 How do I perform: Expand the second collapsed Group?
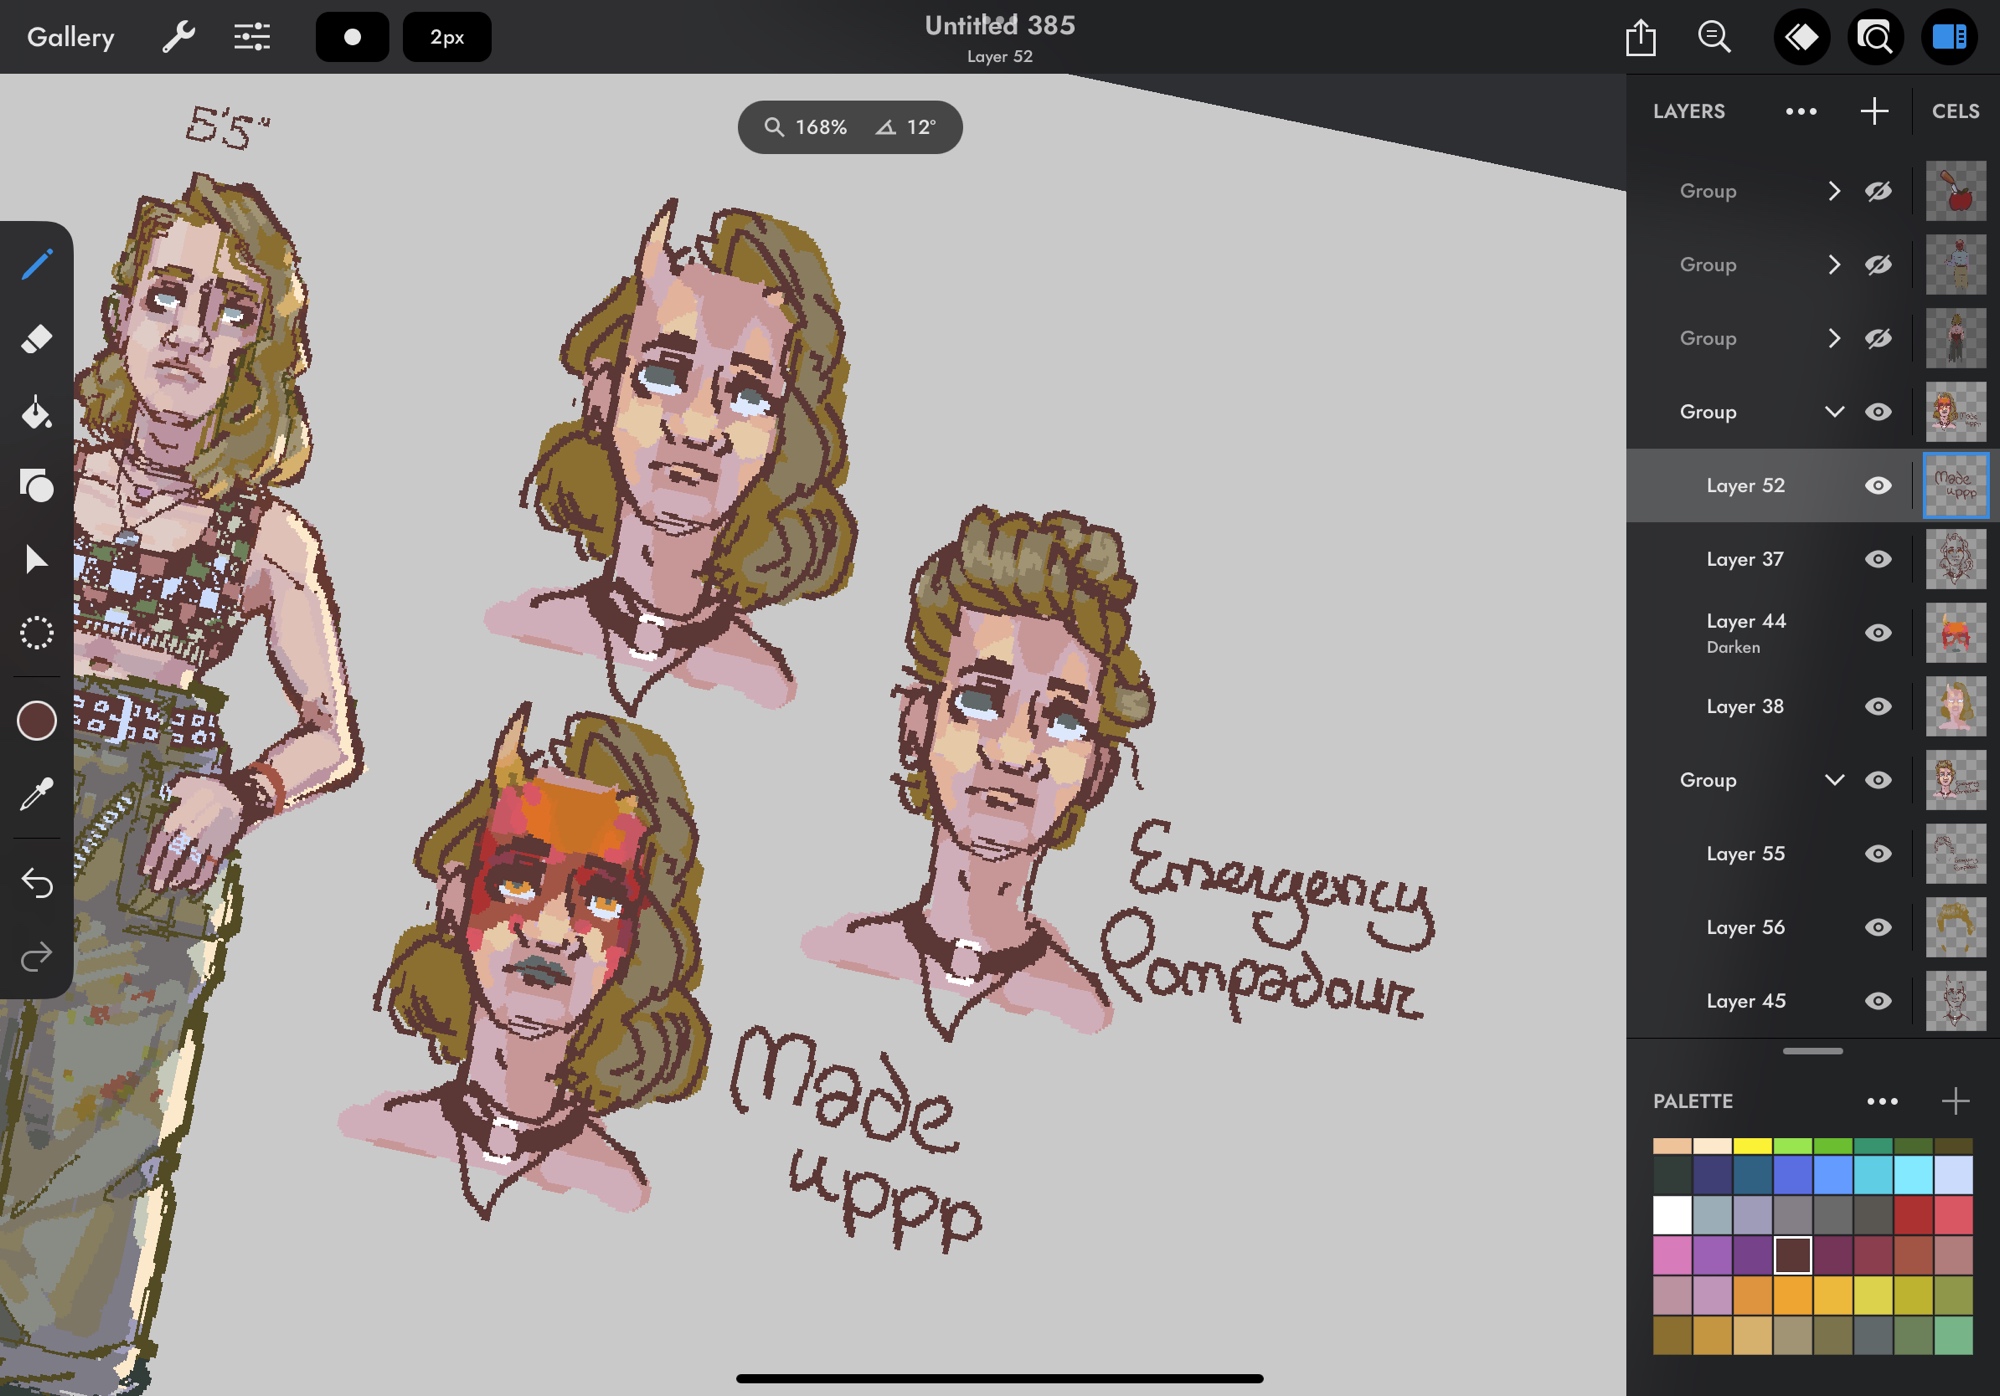coord(1834,265)
